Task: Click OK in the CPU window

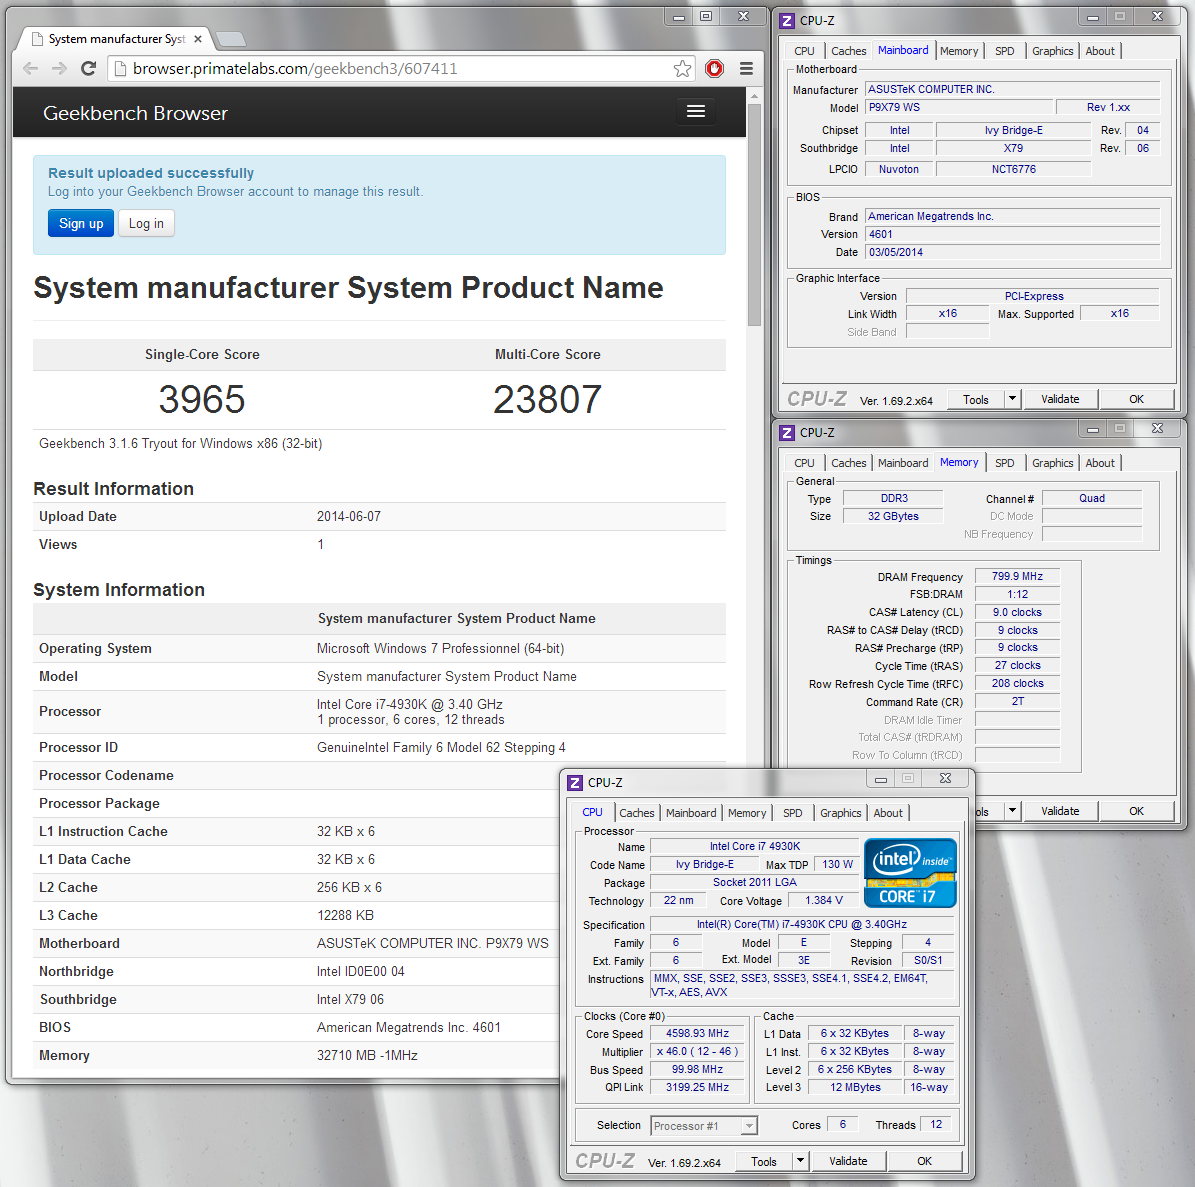Action: pyautogui.click(x=924, y=1160)
